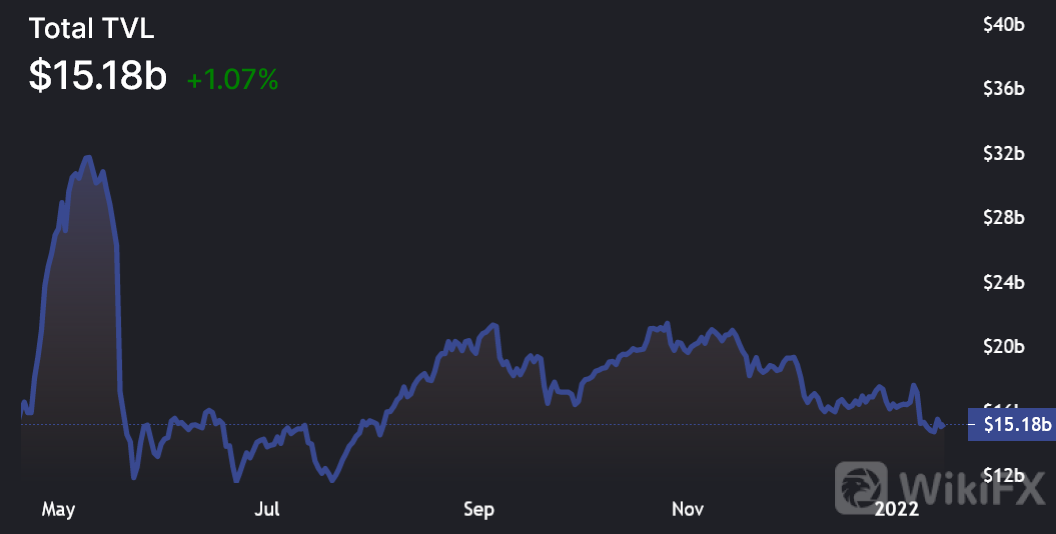Click the green +1.07% change indicator
Viewport: 1056px width, 534px height.
pos(232,80)
